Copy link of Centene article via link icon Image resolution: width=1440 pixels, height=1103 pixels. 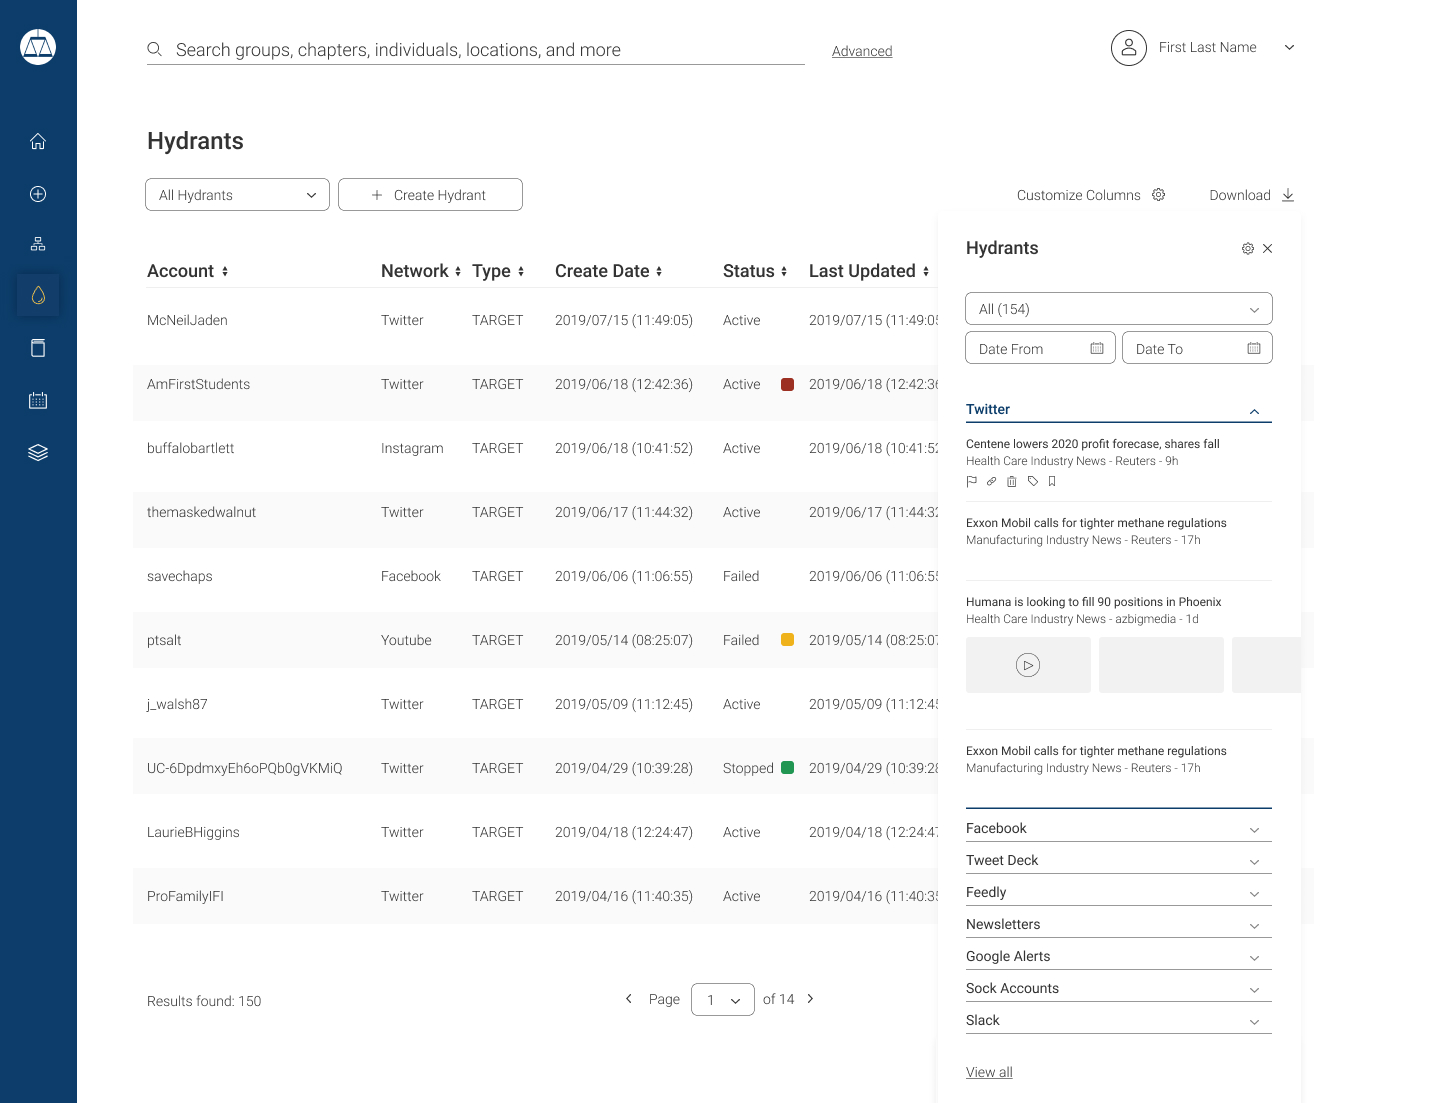[991, 482]
